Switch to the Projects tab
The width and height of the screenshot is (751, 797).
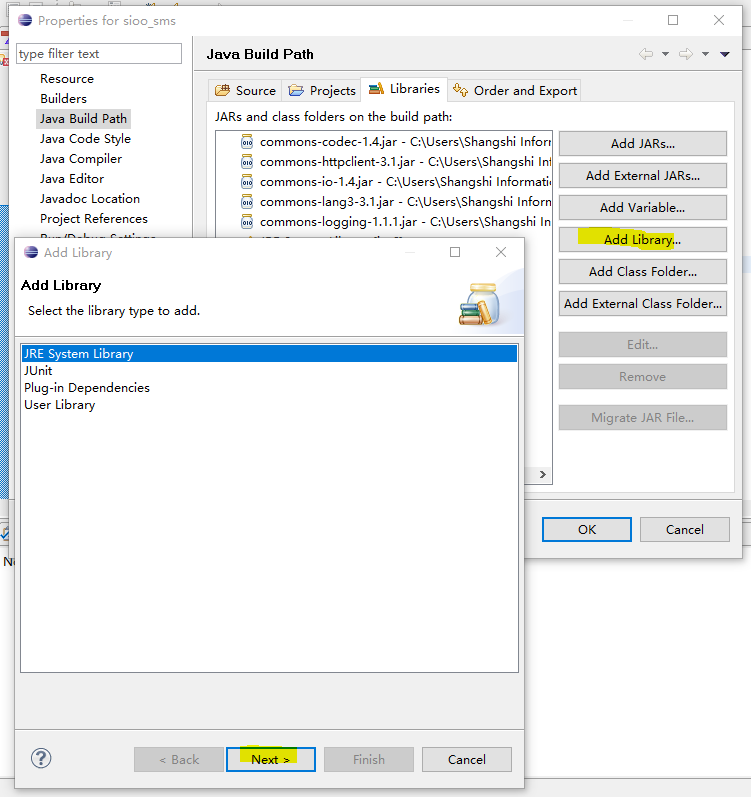321,90
